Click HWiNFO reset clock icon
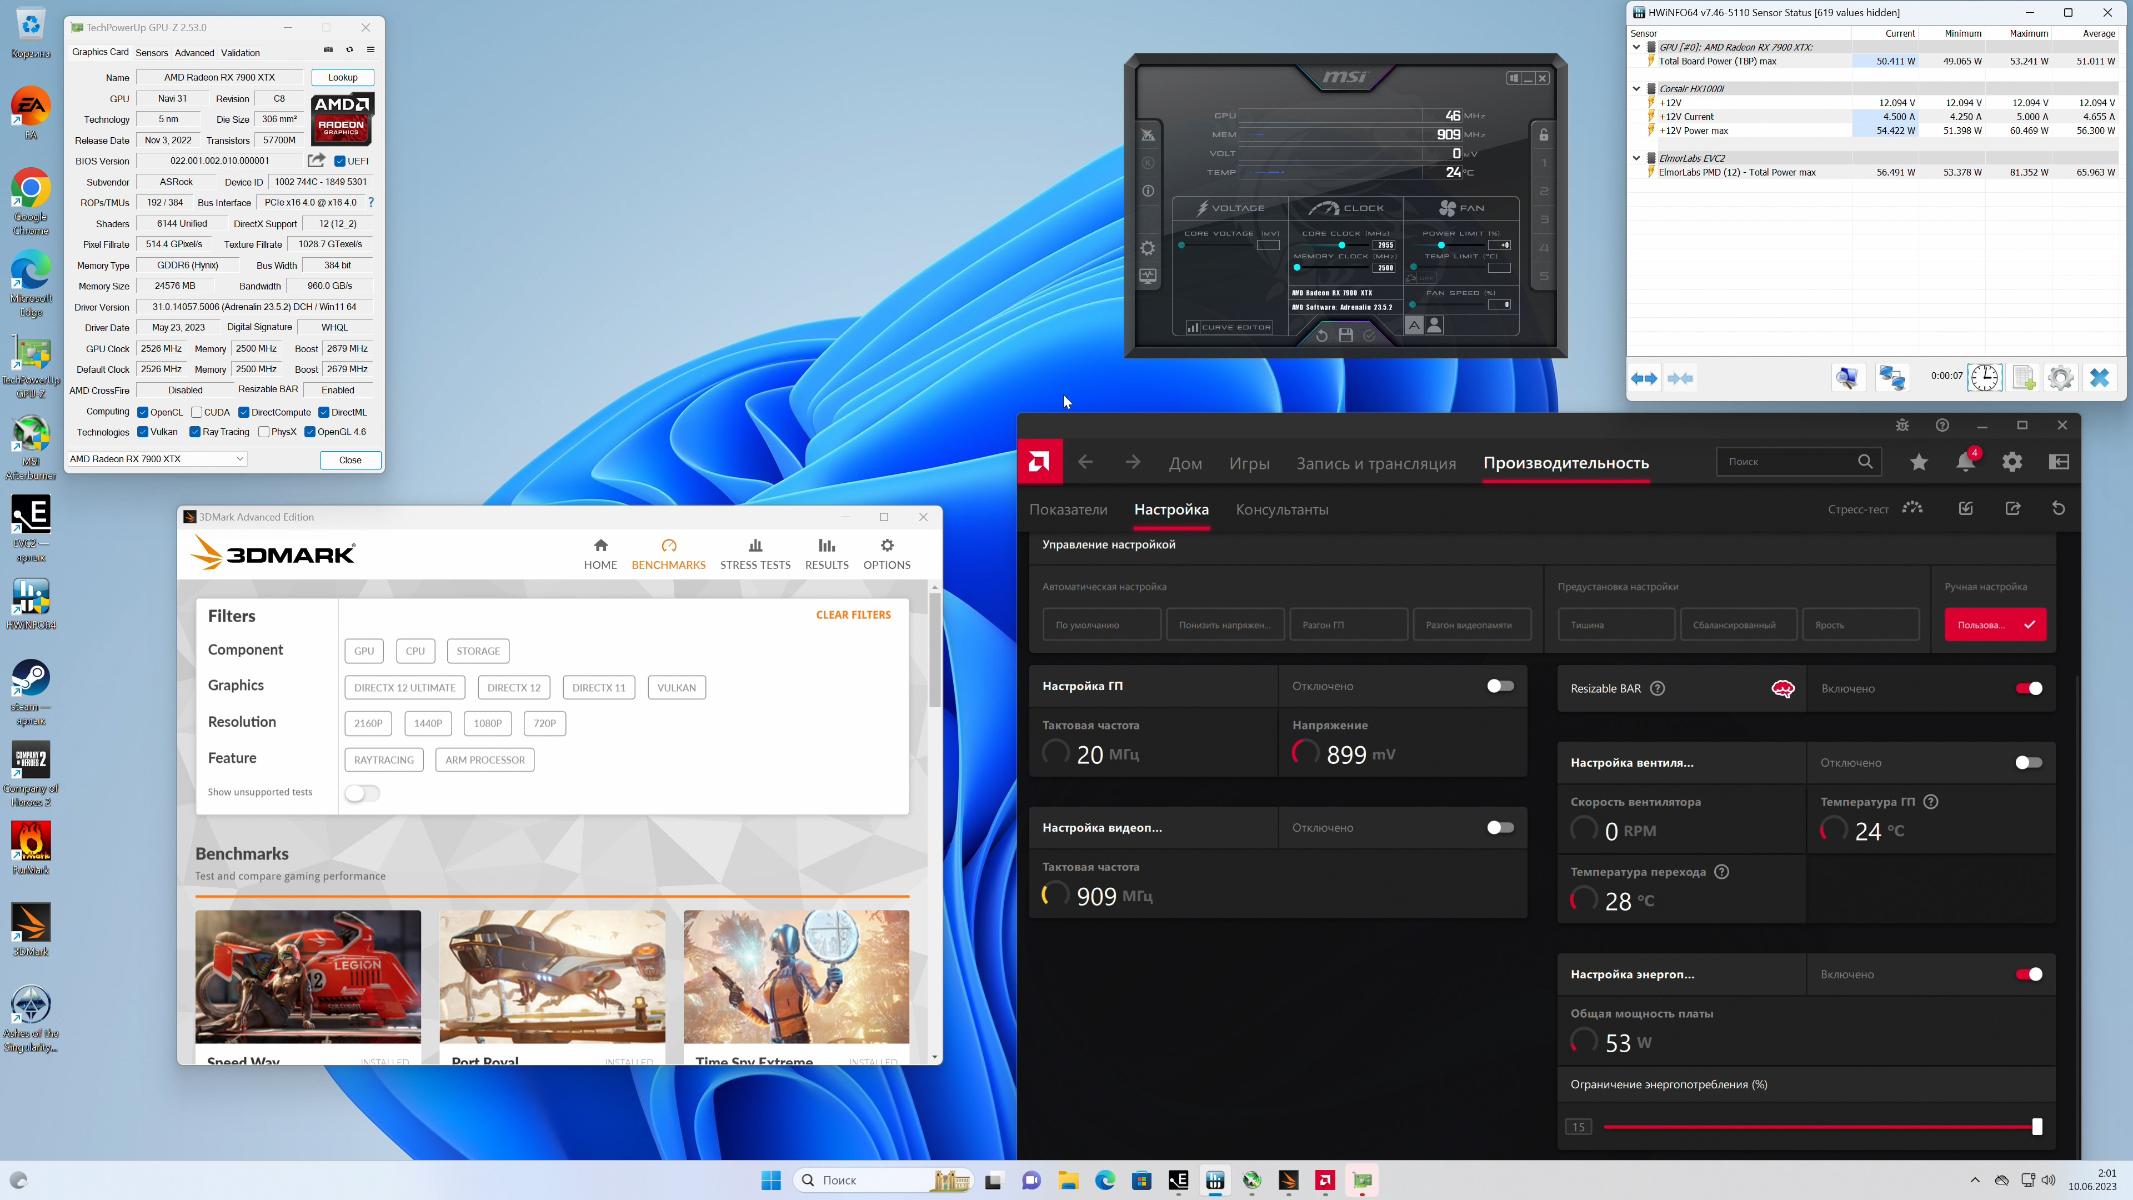This screenshot has width=2133, height=1200. [x=1984, y=378]
